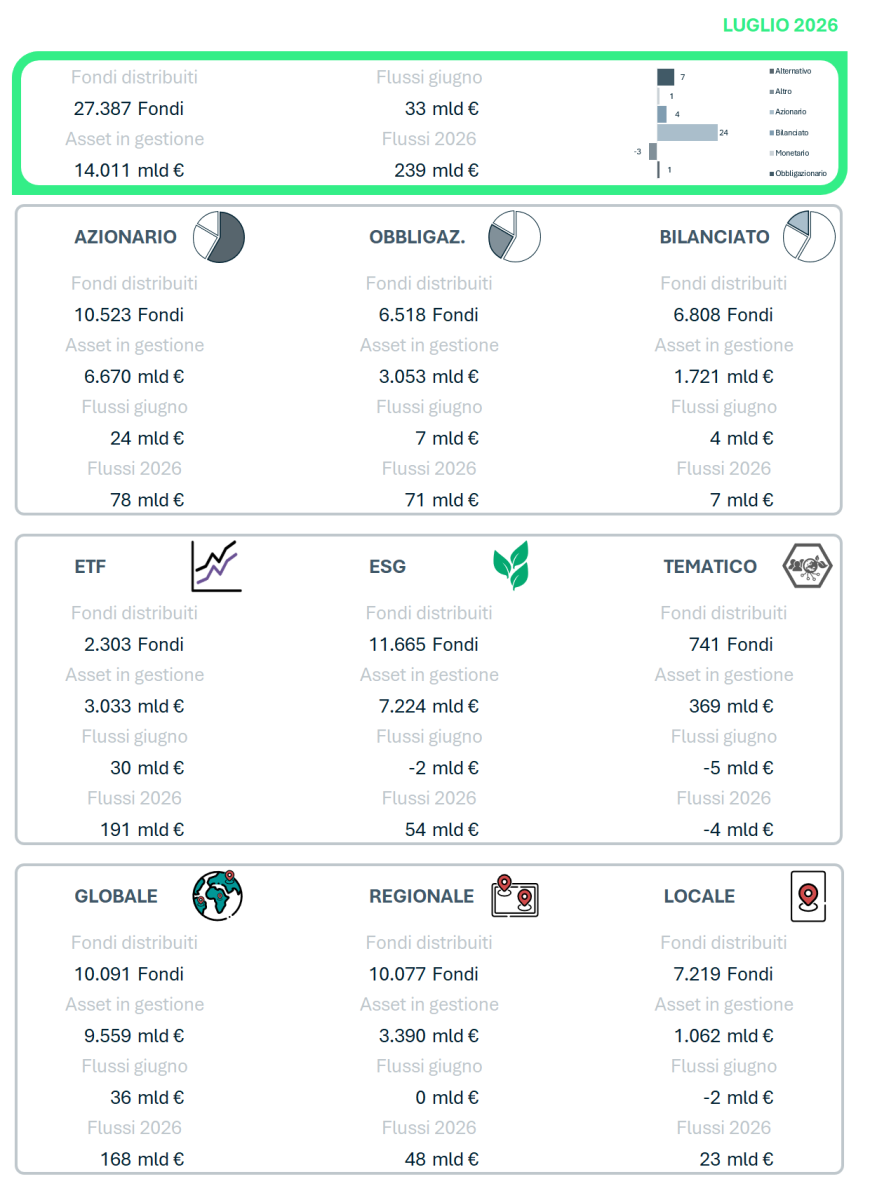
Task: Click the 27.387 Fondi total value
Action: click(x=129, y=108)
